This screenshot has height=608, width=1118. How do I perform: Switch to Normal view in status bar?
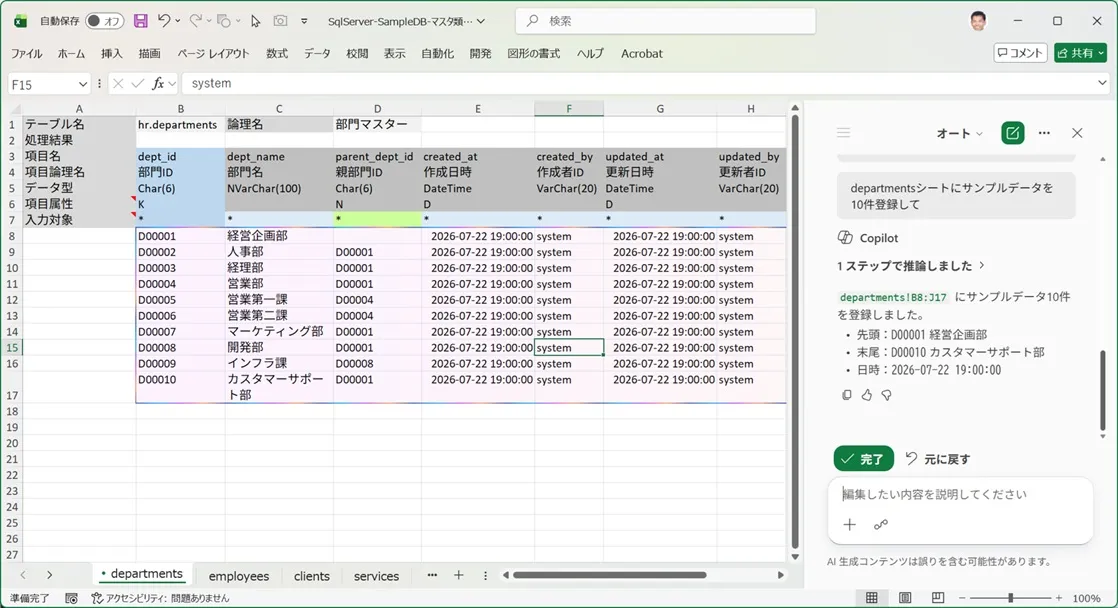pyautogui.click(x=871, y=598)
